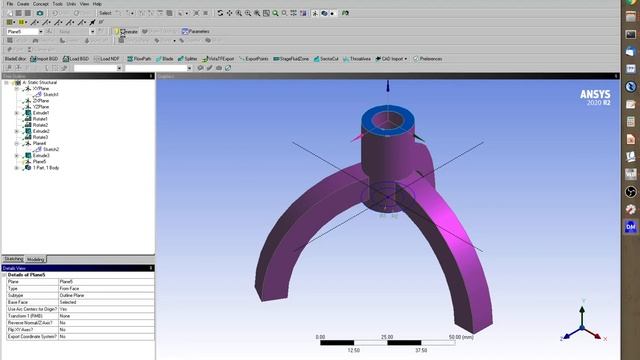
Task: Open the Concept menu
Action: [x=40, y=4]
